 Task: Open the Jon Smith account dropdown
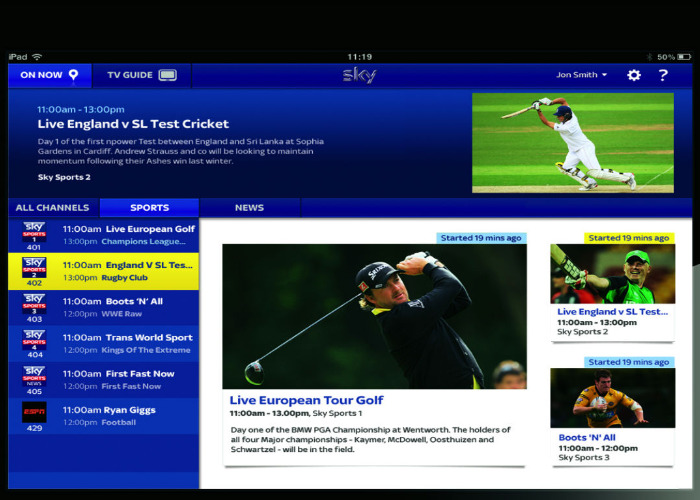click(581, 75)
